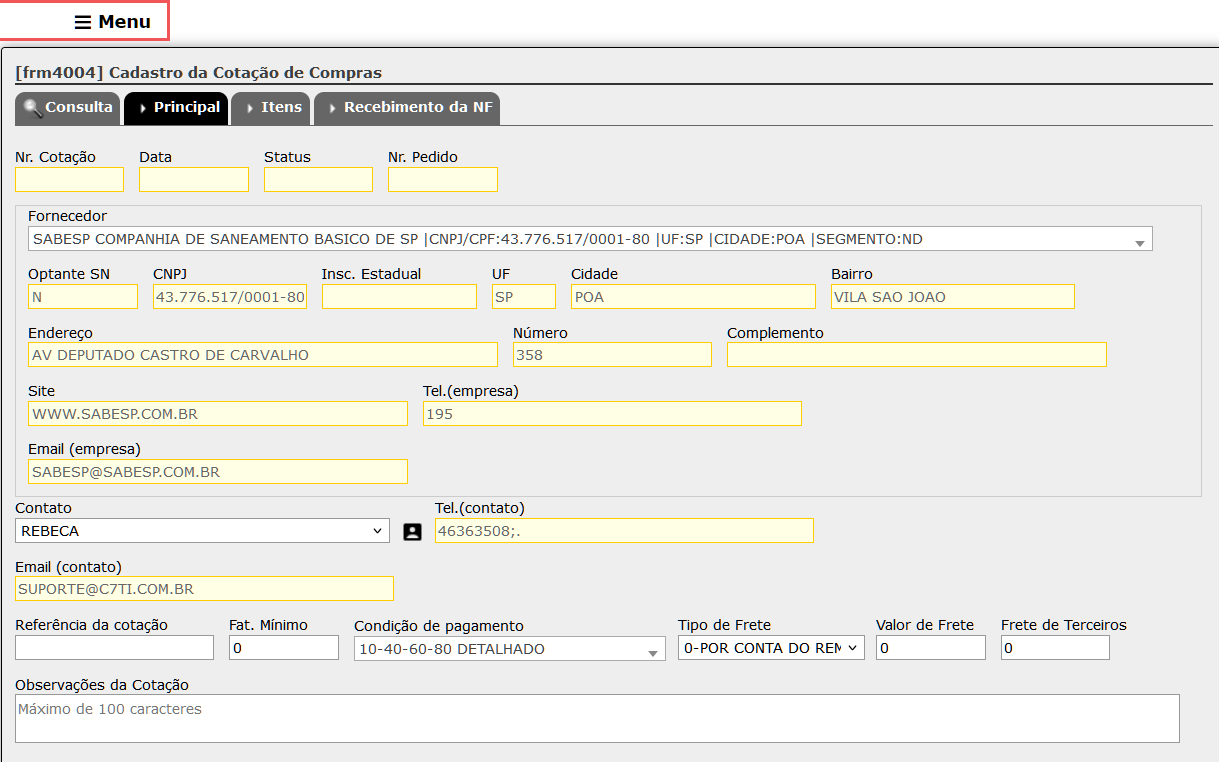Click the Nr. Cotação field
The width and height of the screenshot is (1219, 762).
69,180
